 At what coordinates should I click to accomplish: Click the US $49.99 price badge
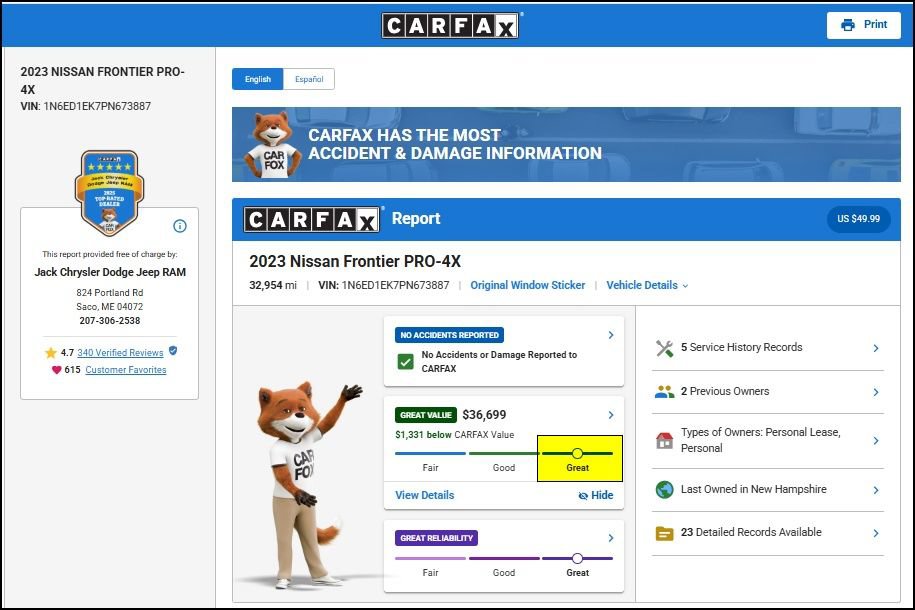pyautogui.click(x=858, y=219)
